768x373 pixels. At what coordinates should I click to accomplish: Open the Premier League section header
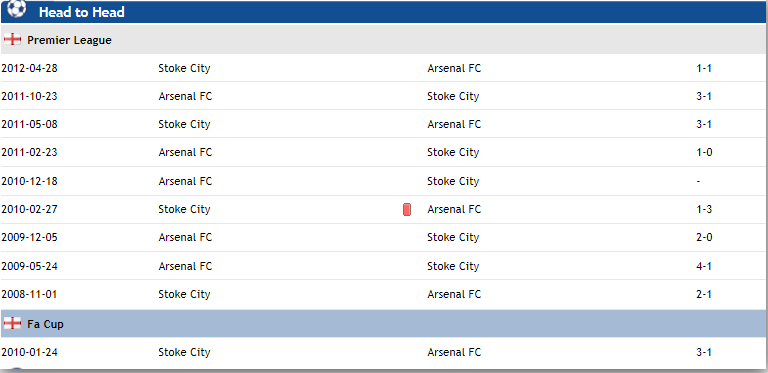[x=384, y=40]
